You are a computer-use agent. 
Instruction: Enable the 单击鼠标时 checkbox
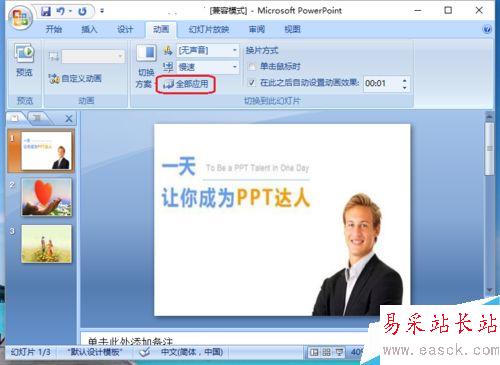pyautogui.click(x=252, y=67)
